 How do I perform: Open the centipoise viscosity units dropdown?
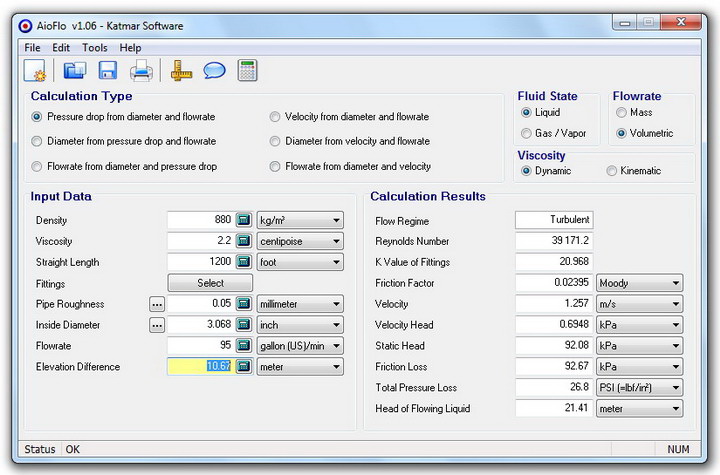pyautogui.click(x=300, y=241)
